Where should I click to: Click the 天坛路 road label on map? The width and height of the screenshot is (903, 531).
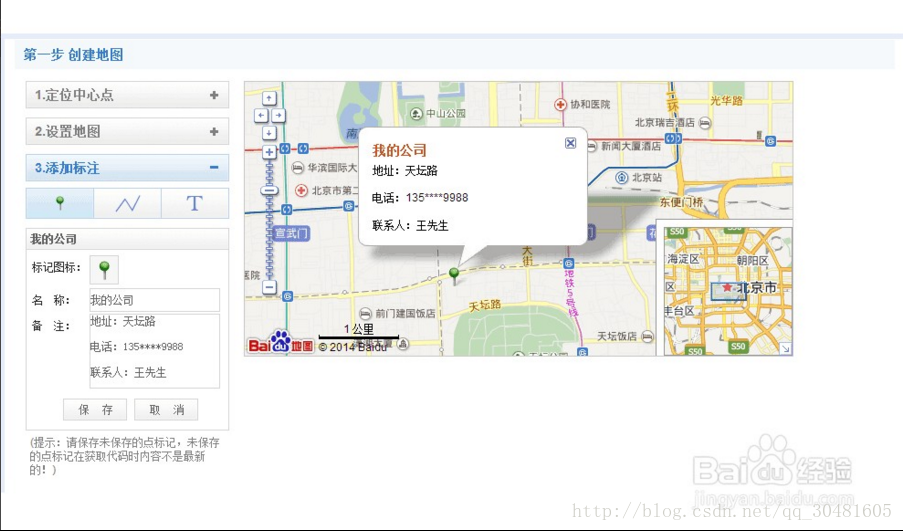coord(484,305)
